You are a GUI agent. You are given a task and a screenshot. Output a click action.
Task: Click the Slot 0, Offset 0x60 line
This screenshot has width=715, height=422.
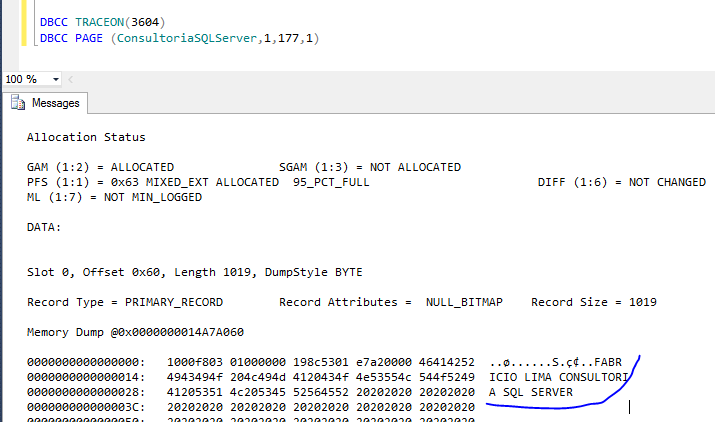pyautogui.click(x=194, y=272)
